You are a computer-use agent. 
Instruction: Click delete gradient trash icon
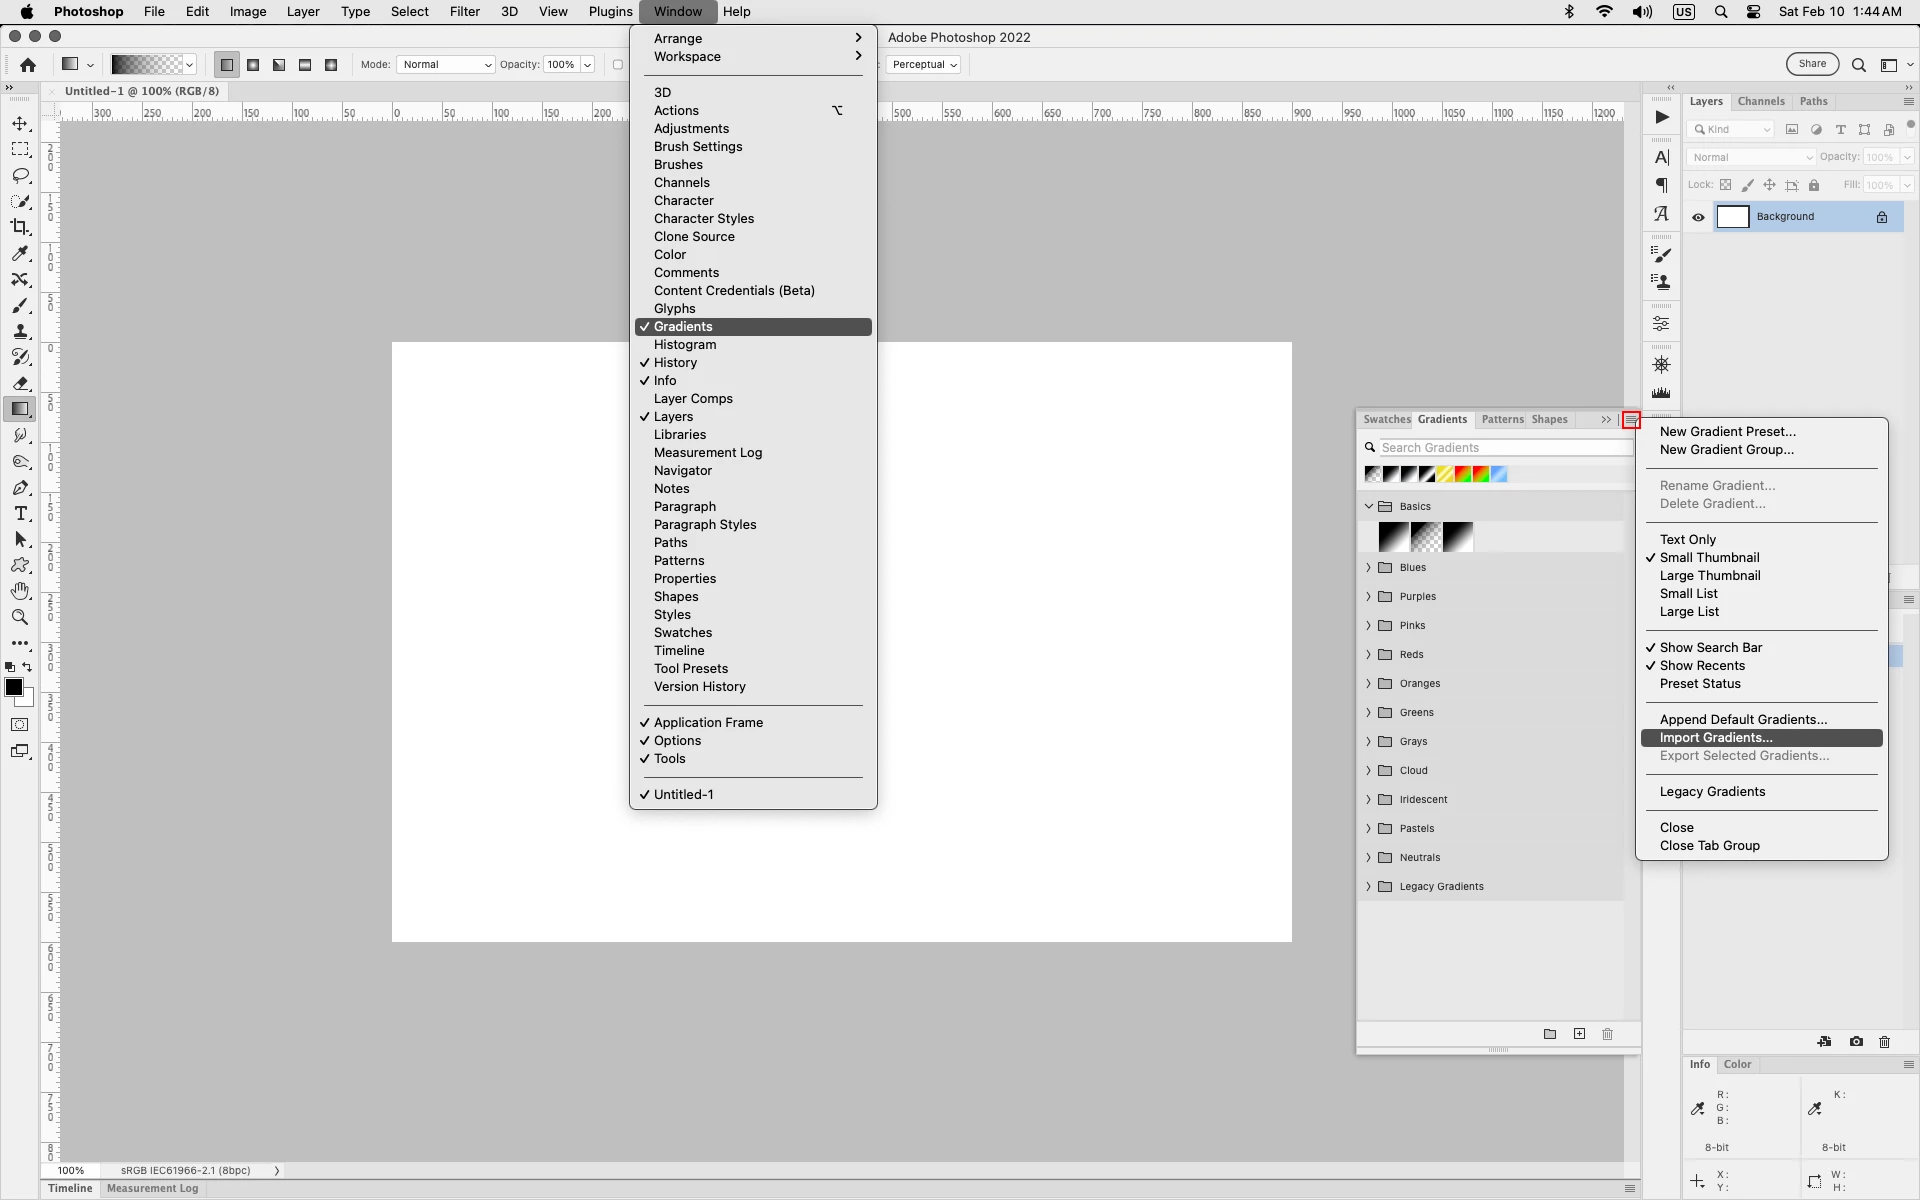(x=1607, y=1034)
